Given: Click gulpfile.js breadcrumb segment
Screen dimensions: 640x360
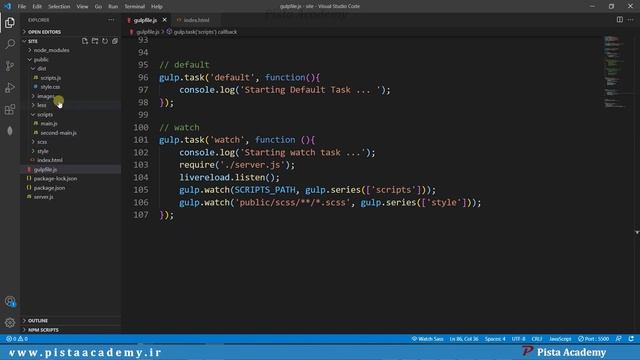Looking at the screenshot, I should (x=147, y=32).
